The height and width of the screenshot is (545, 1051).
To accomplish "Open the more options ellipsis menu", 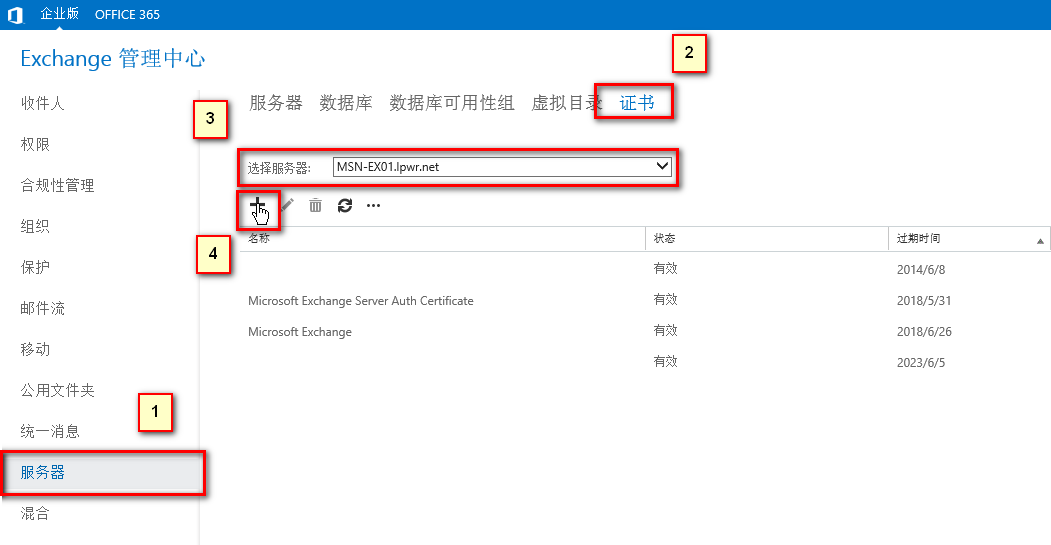I will tap(373, 206).
